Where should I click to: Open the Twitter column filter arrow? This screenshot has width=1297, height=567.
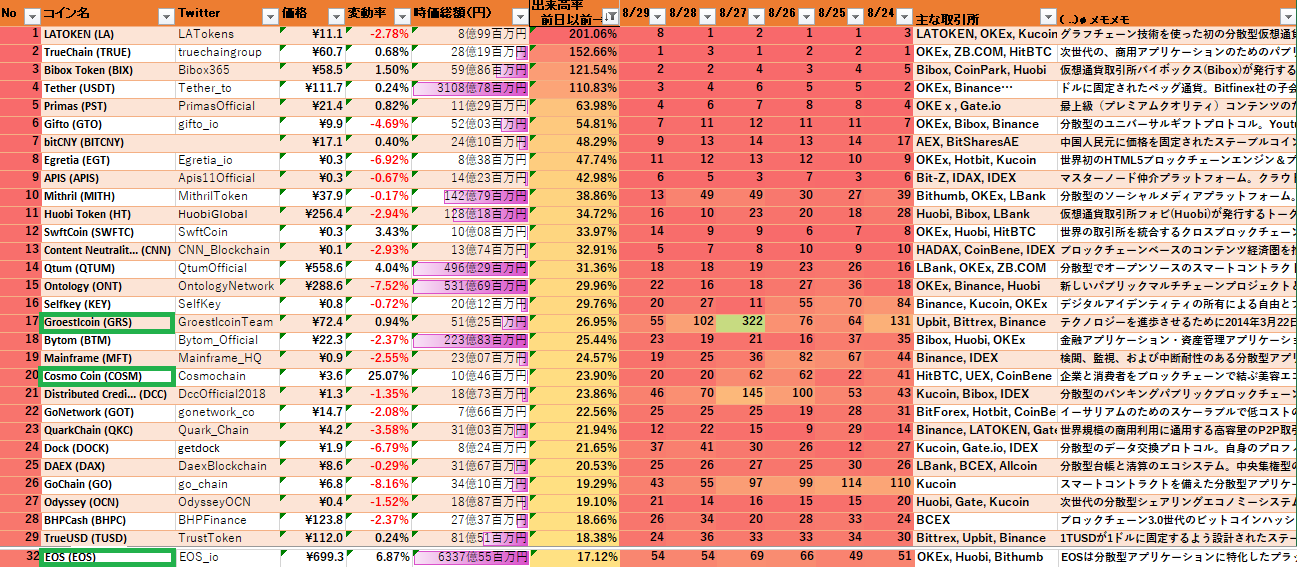[x=268, y=17]
